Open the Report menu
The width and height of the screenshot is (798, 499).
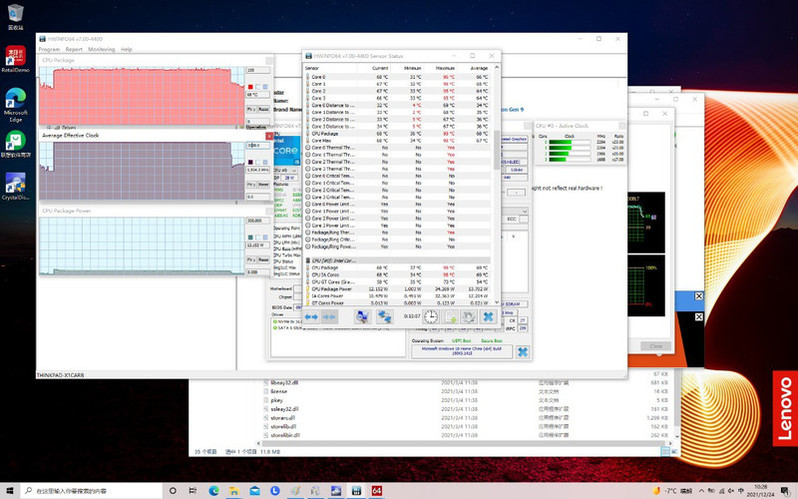click(x=74, y=49)
